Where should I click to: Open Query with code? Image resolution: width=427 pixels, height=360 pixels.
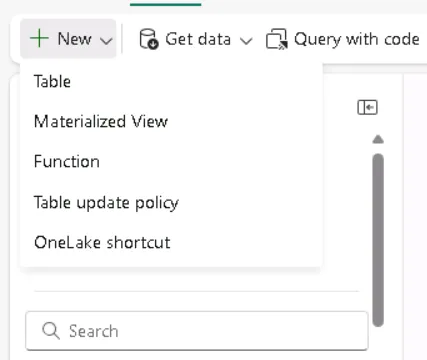point(343,39)
